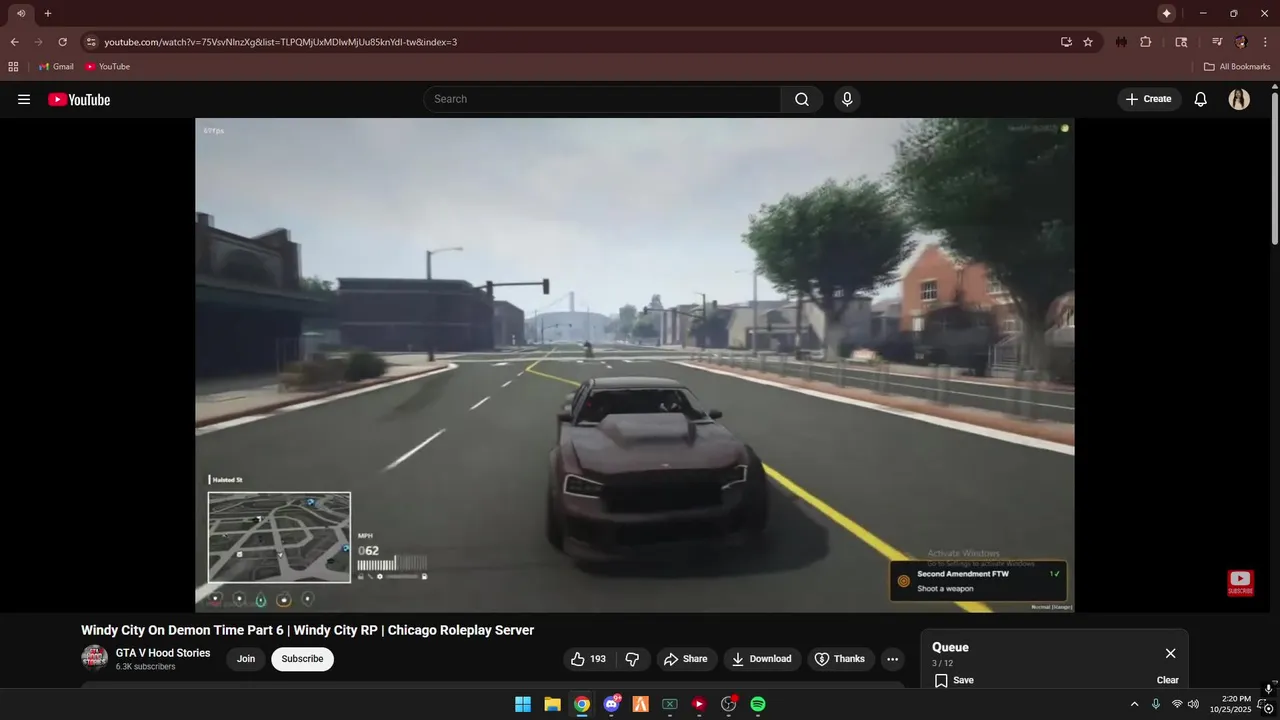
Task: Subscribe to GTA V Hood Stories
Action: (x=302, y=659)
